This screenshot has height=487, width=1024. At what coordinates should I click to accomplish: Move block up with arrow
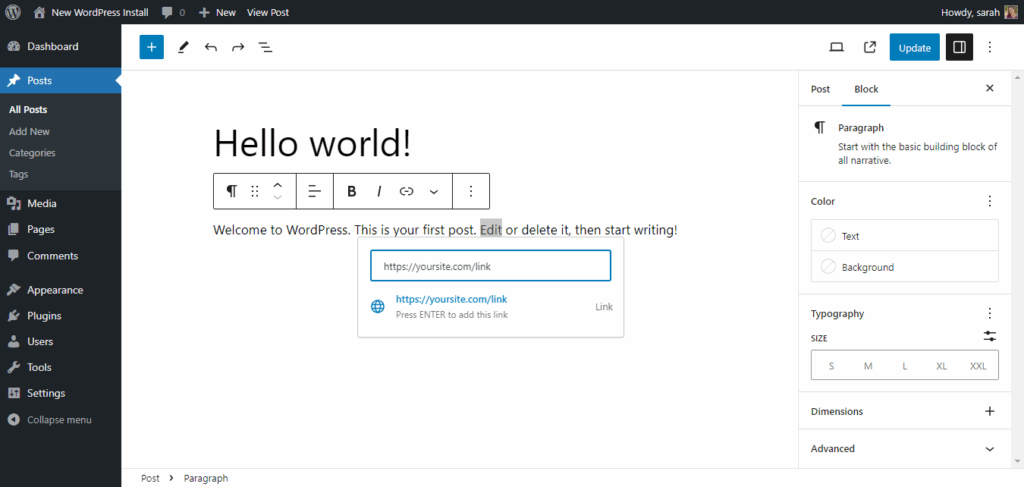[x=278, y=185]
